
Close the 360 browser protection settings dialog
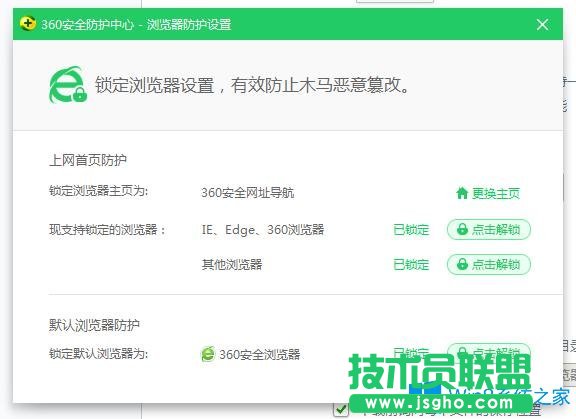coord(542,25)
